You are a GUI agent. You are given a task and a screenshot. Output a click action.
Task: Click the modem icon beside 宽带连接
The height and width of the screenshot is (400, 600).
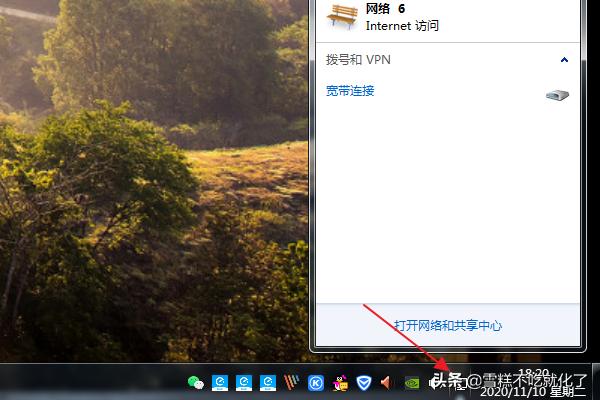pos(557,94)
